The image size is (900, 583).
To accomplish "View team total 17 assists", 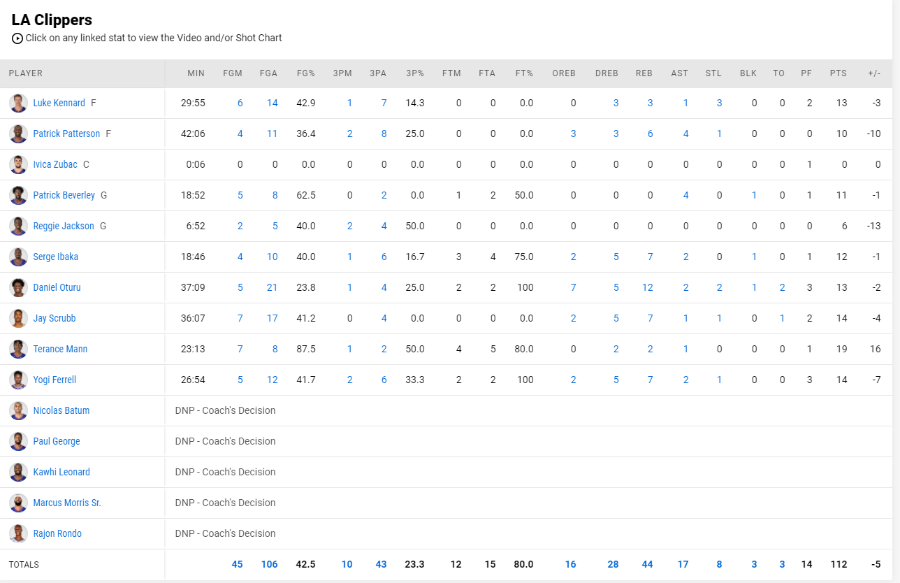I will tap(683, 565).
